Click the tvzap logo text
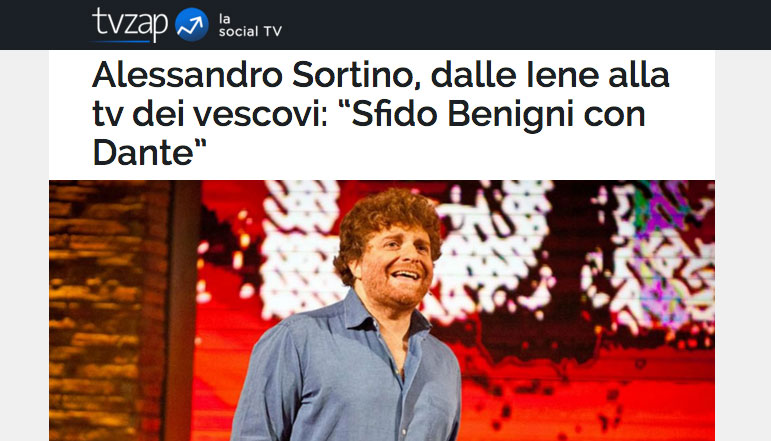This screenshot has width=771, height=441. 129,23
